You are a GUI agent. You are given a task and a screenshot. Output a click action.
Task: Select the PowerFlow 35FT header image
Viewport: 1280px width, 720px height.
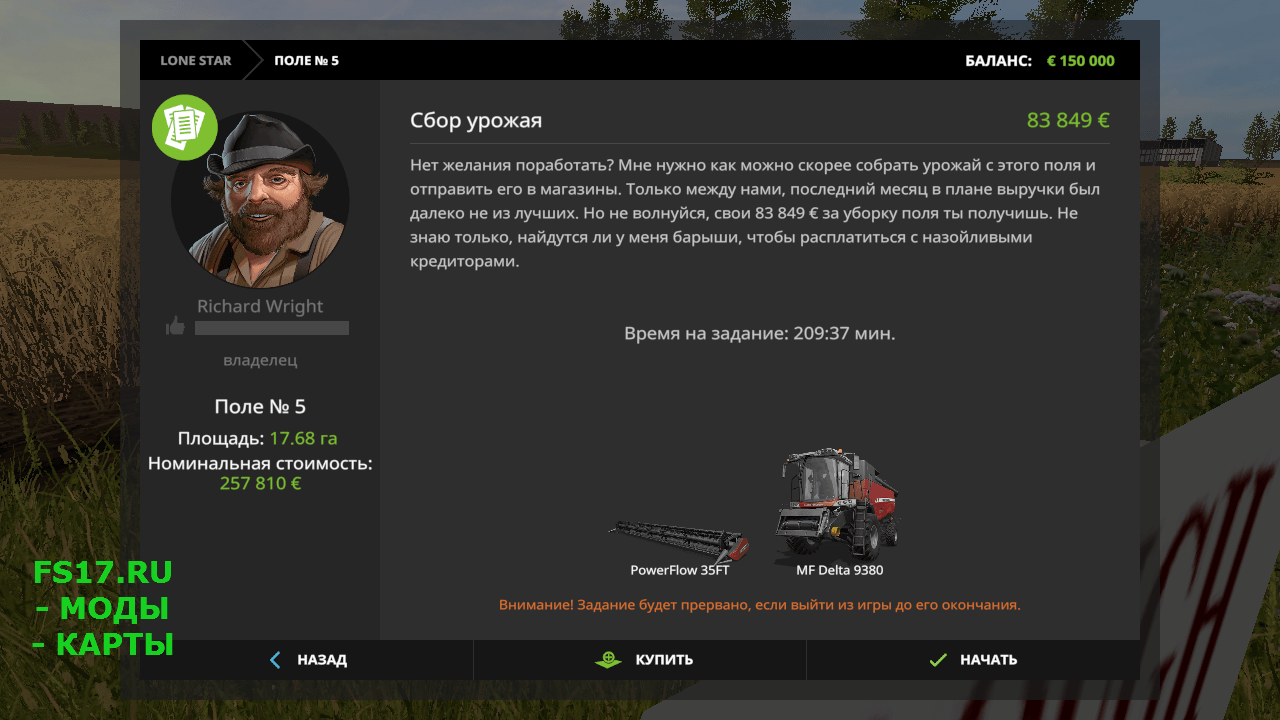pyautogui.click(x=679, y=540)
